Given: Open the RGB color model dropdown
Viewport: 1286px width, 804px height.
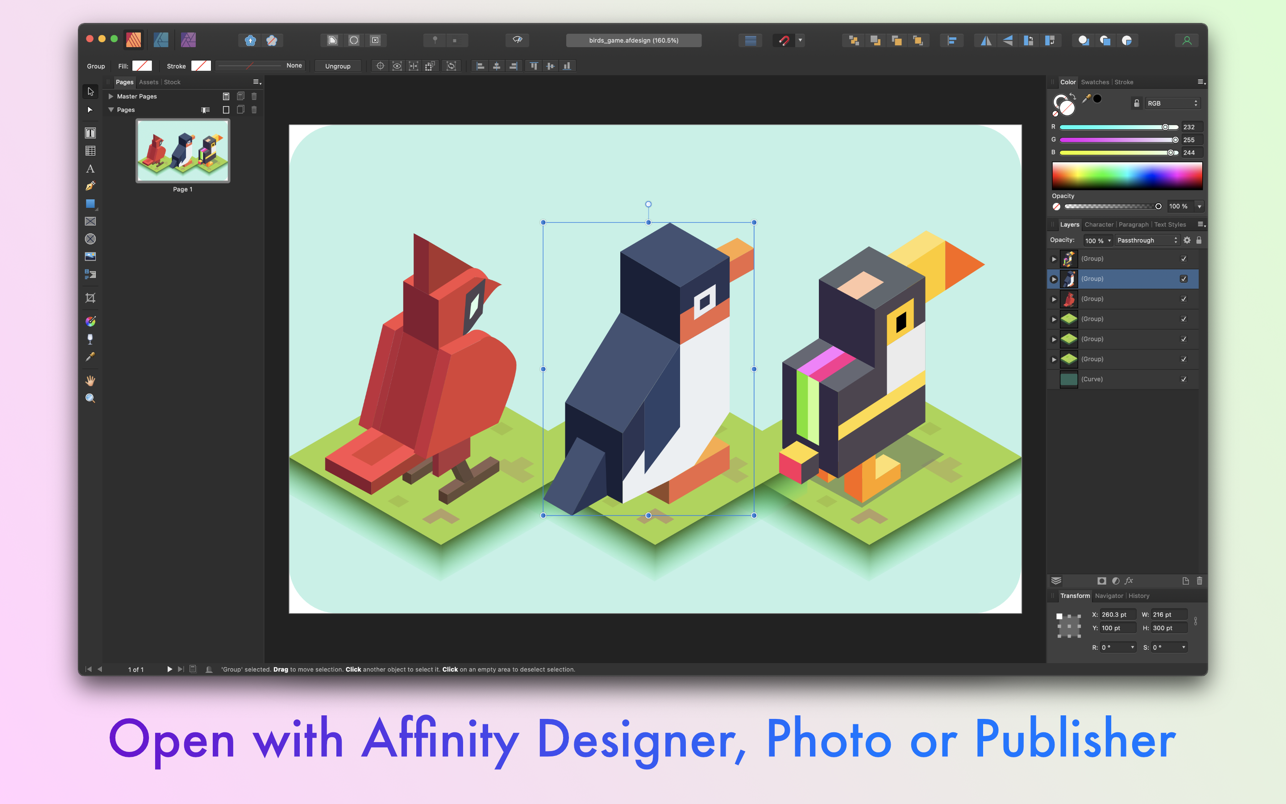Looking at the screenshot, I should coord(1172,103).
